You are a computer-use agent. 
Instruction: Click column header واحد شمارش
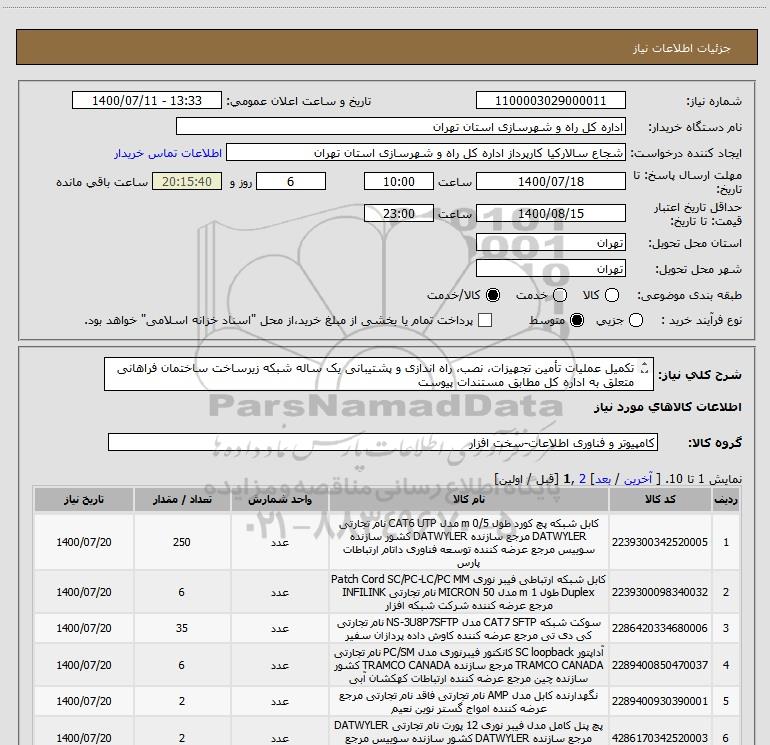tap(279, 499)
